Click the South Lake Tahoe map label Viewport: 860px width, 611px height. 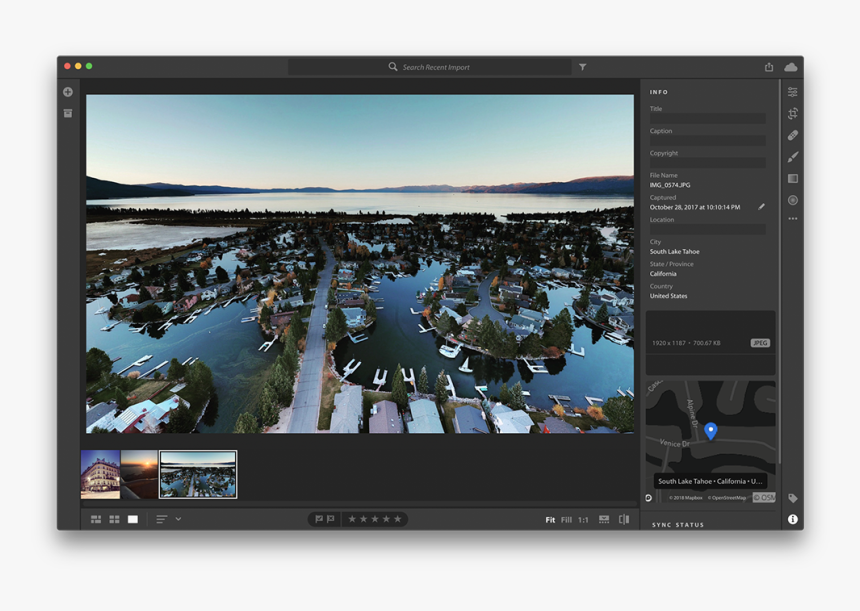[710, 481]
